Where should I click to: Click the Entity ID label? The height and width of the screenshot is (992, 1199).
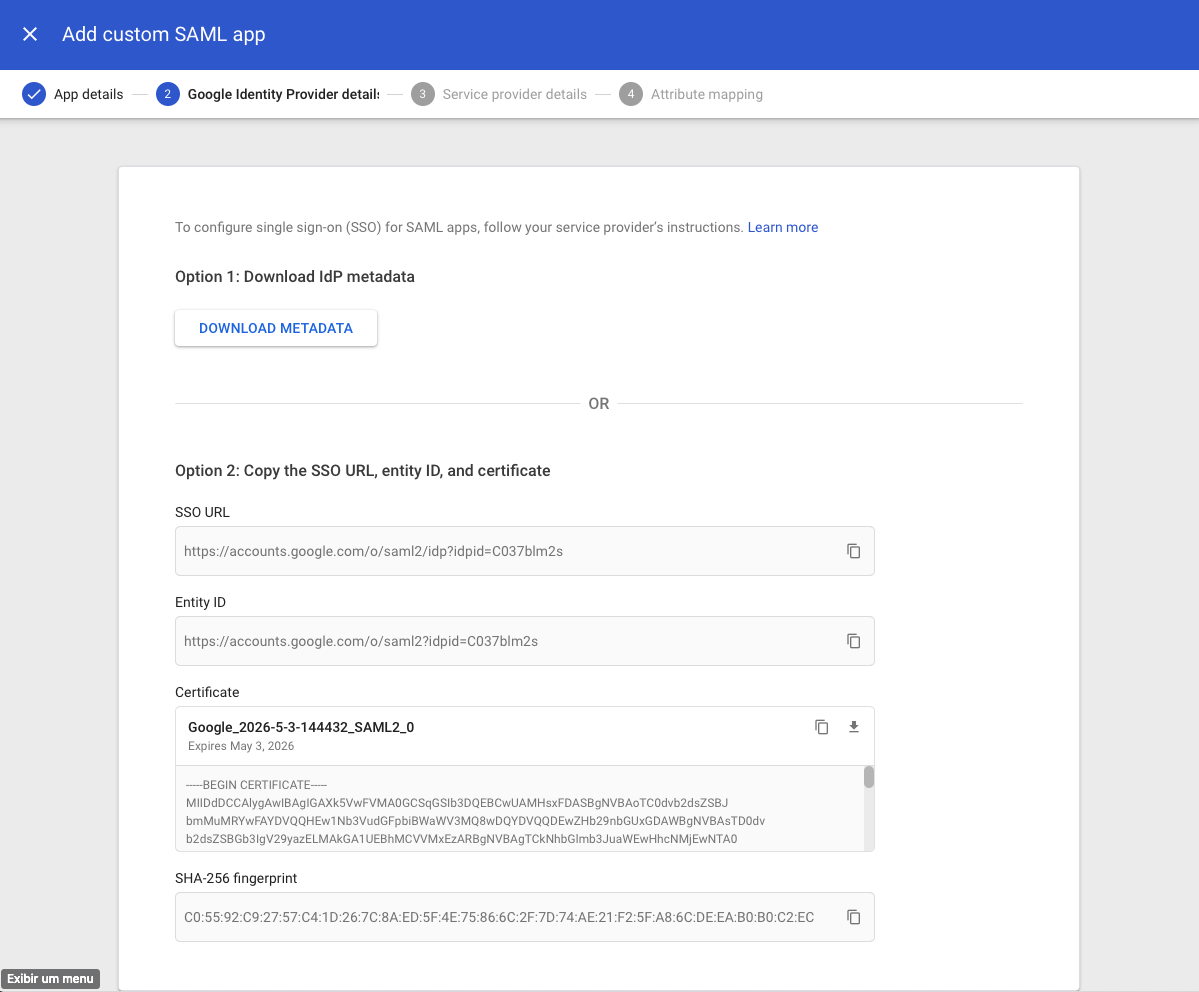[x=200, y=602]
